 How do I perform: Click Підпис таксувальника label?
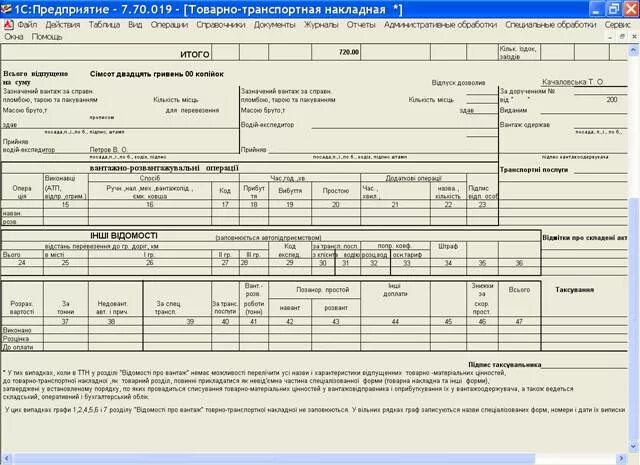tap(504, 365)
